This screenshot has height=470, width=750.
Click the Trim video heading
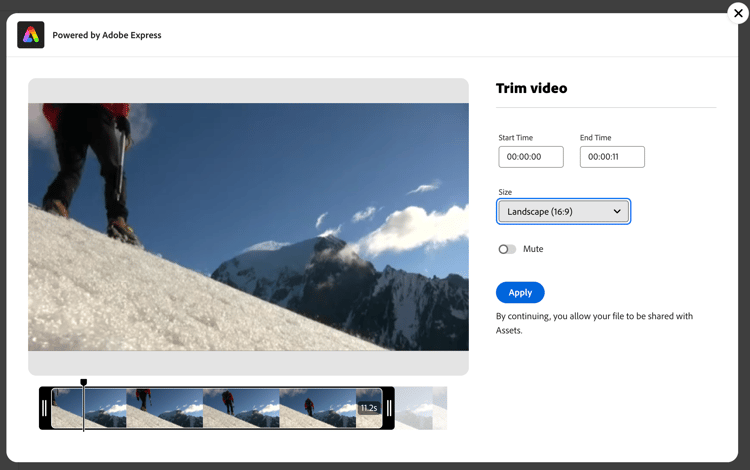pyautogui.click(x=531, y=88)
